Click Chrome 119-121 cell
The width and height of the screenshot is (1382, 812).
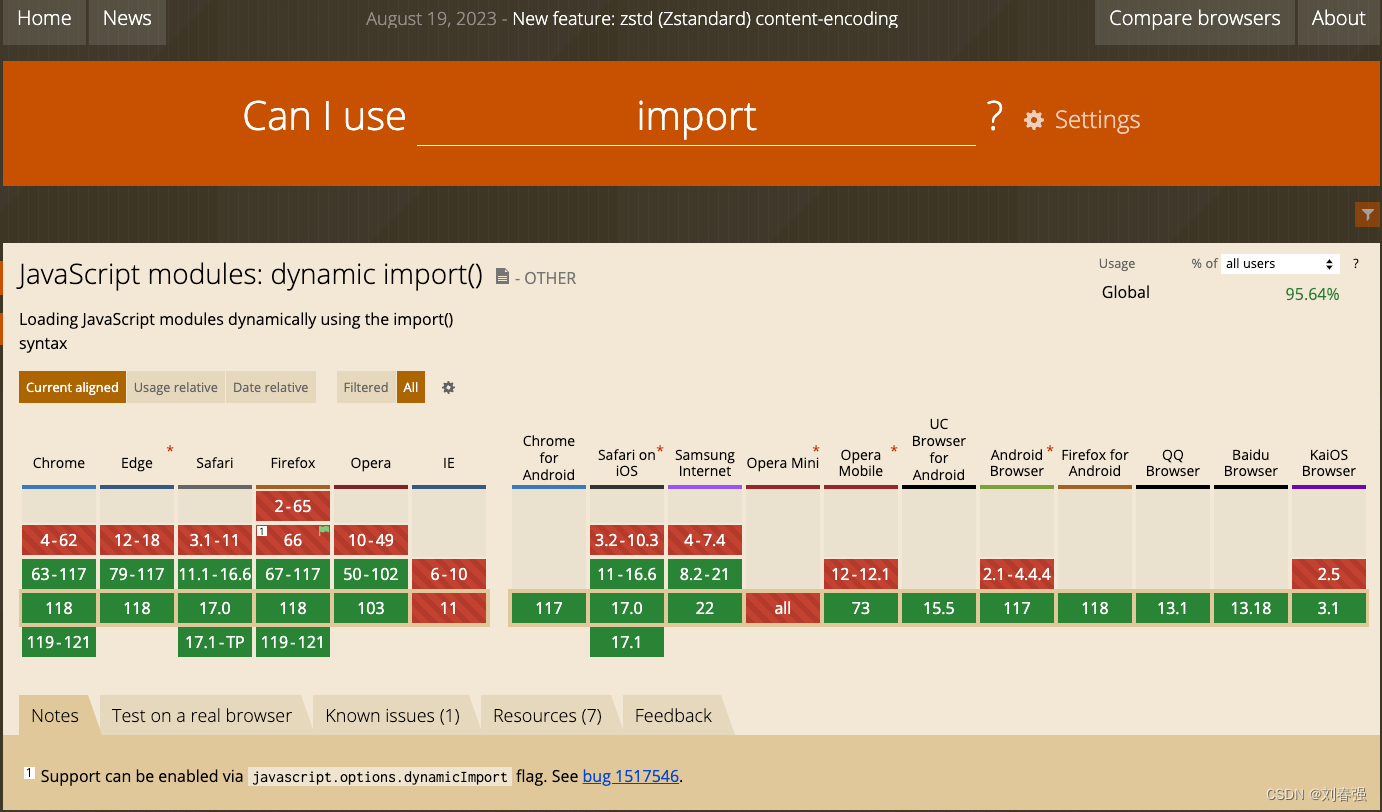tap(59, 642)
